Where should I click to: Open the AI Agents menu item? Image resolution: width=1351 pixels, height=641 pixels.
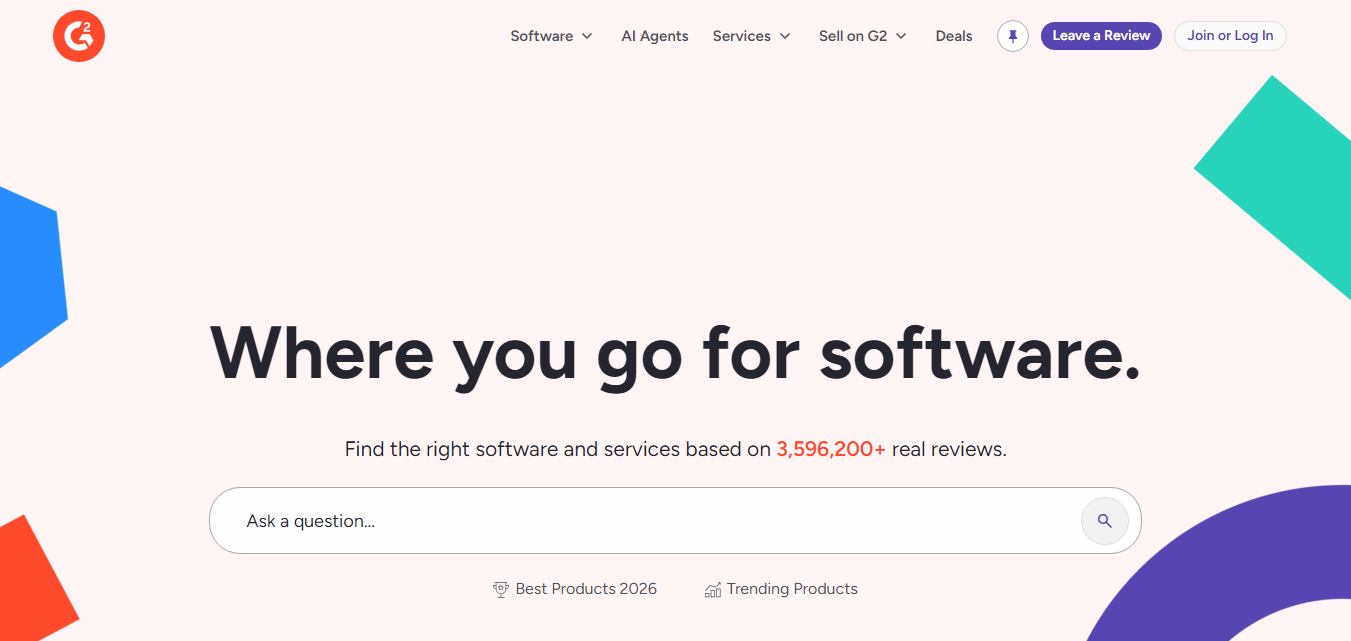(x=655, y=36)
